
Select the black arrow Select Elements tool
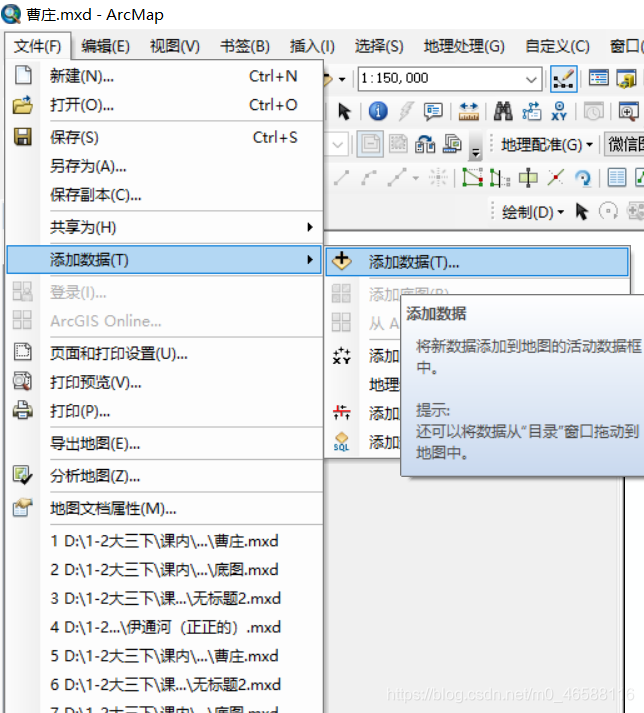pyautogui.click(x=344, y=111)
